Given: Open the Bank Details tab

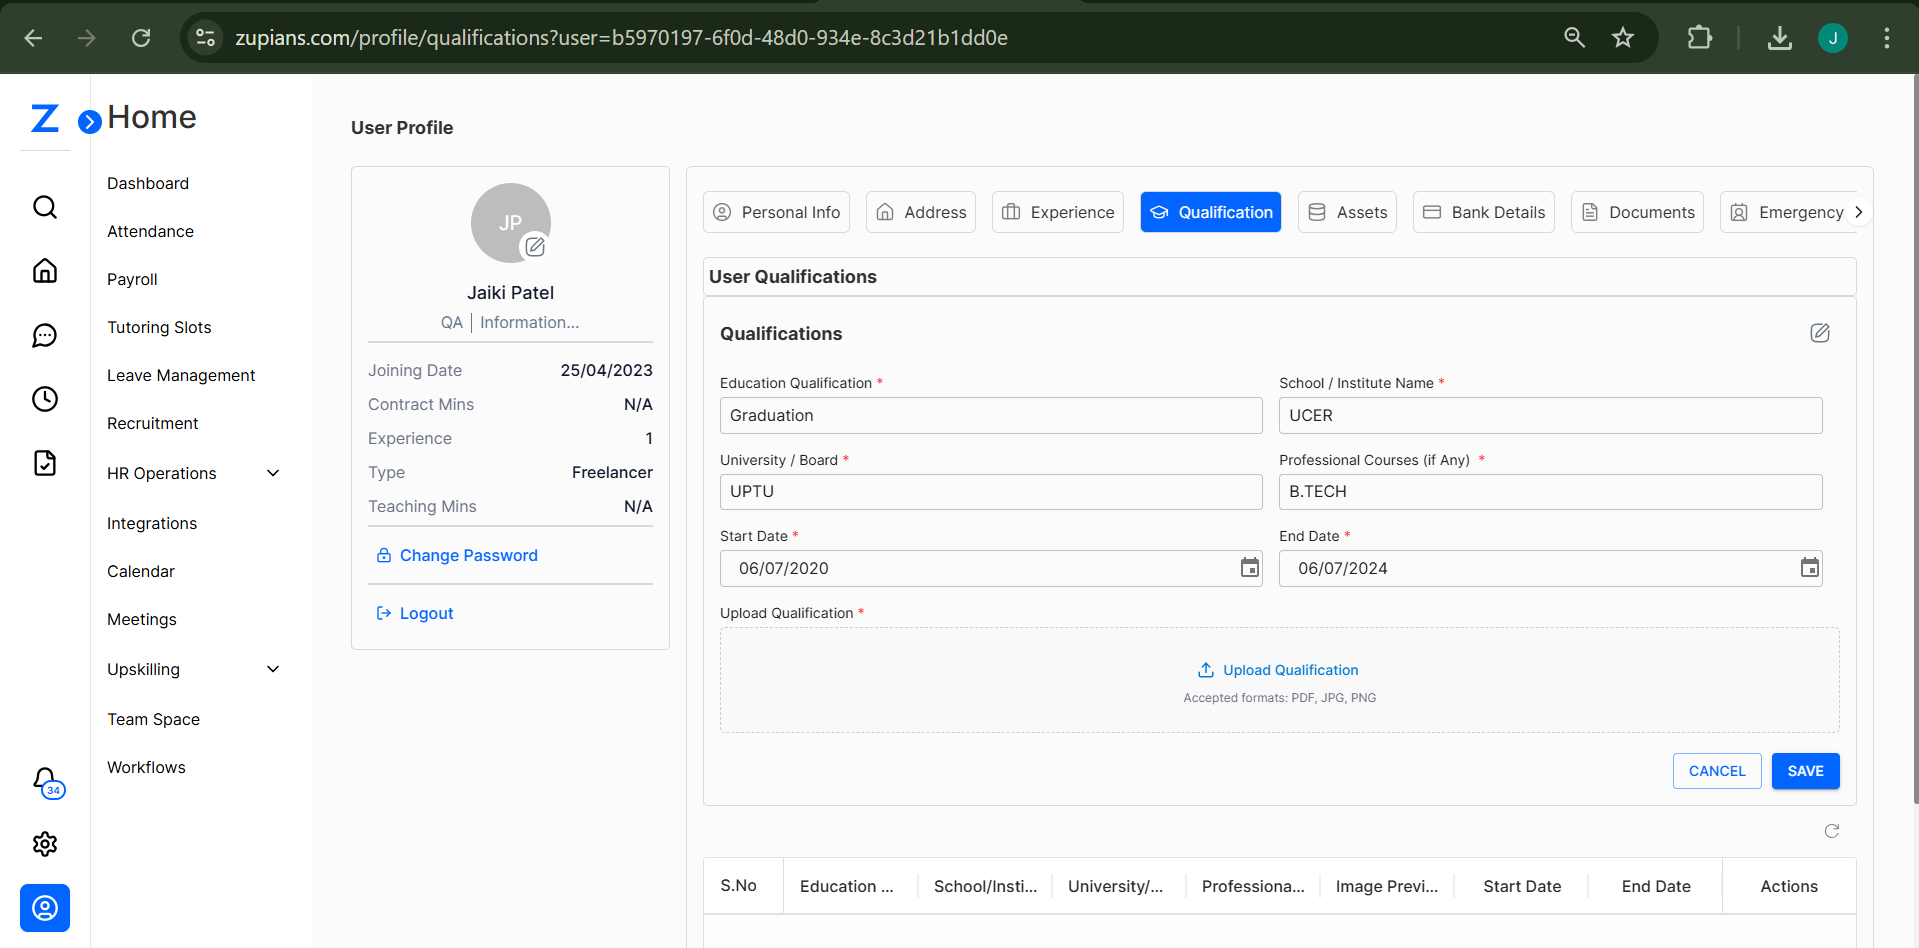Looking at the screenshot, I should [x=1483, y=212].
